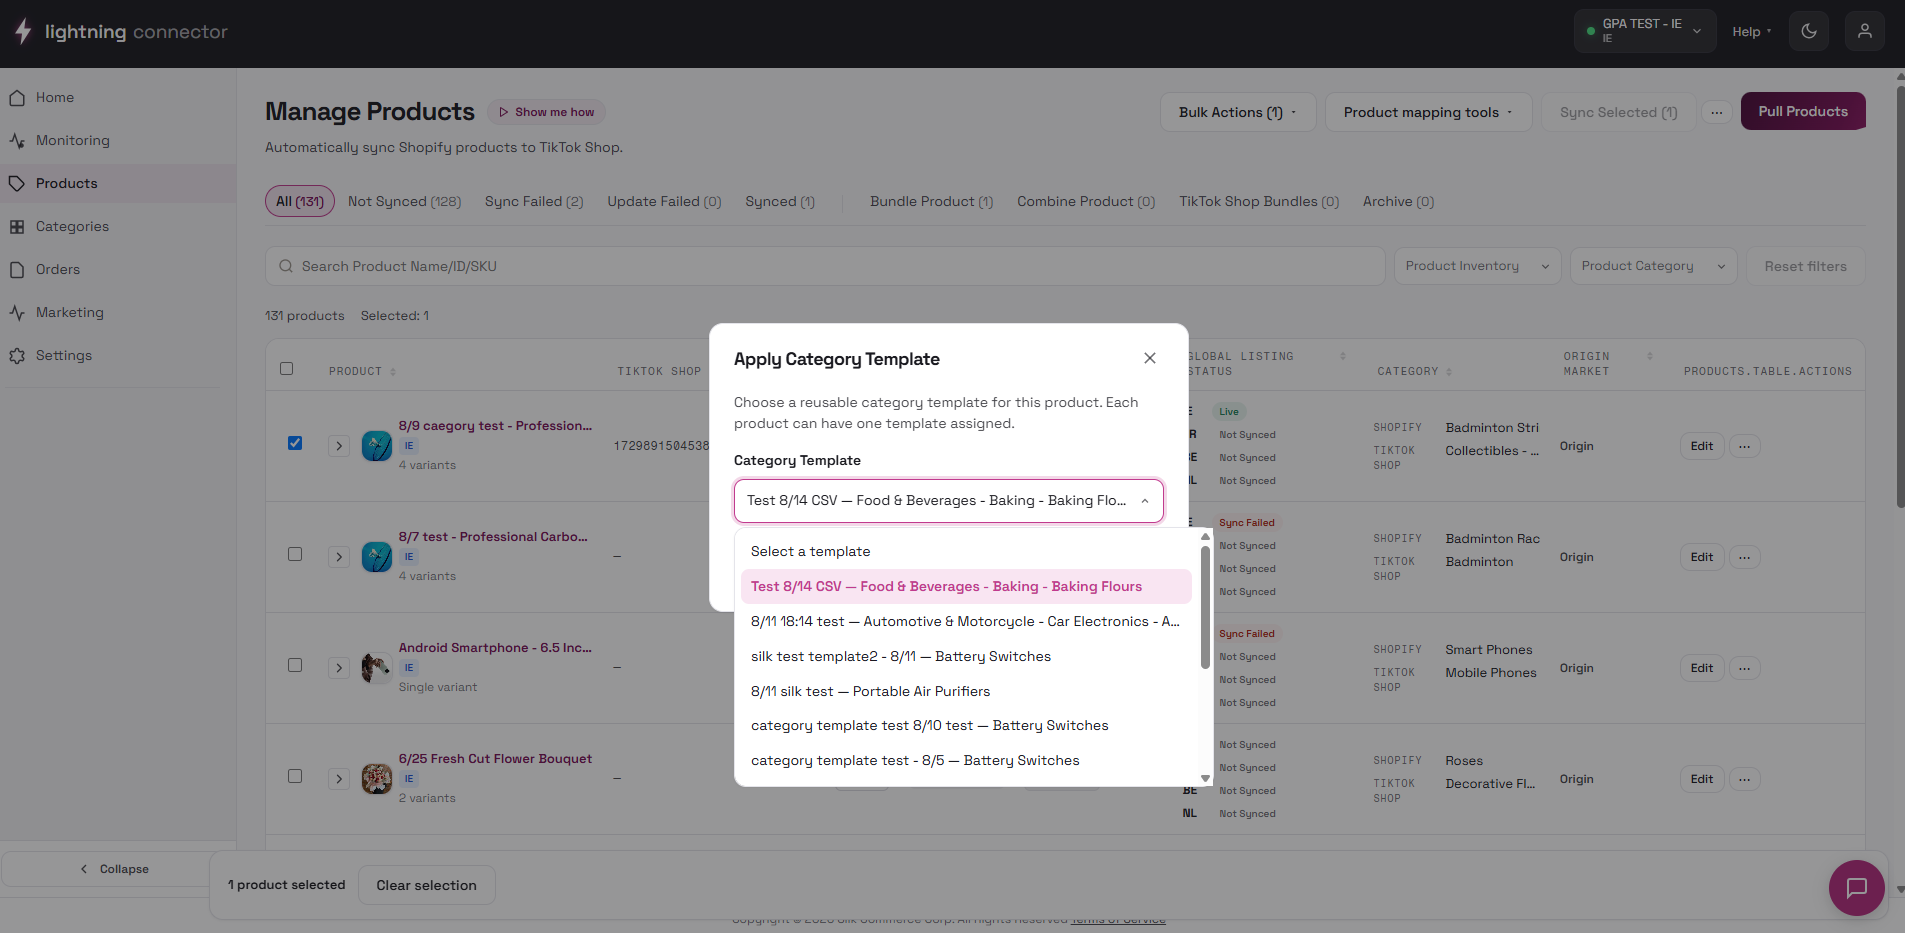1905x933 pixels.
Task: Go to Home in the sidebar
Action: pyautogui.click(x=118, y=97)
